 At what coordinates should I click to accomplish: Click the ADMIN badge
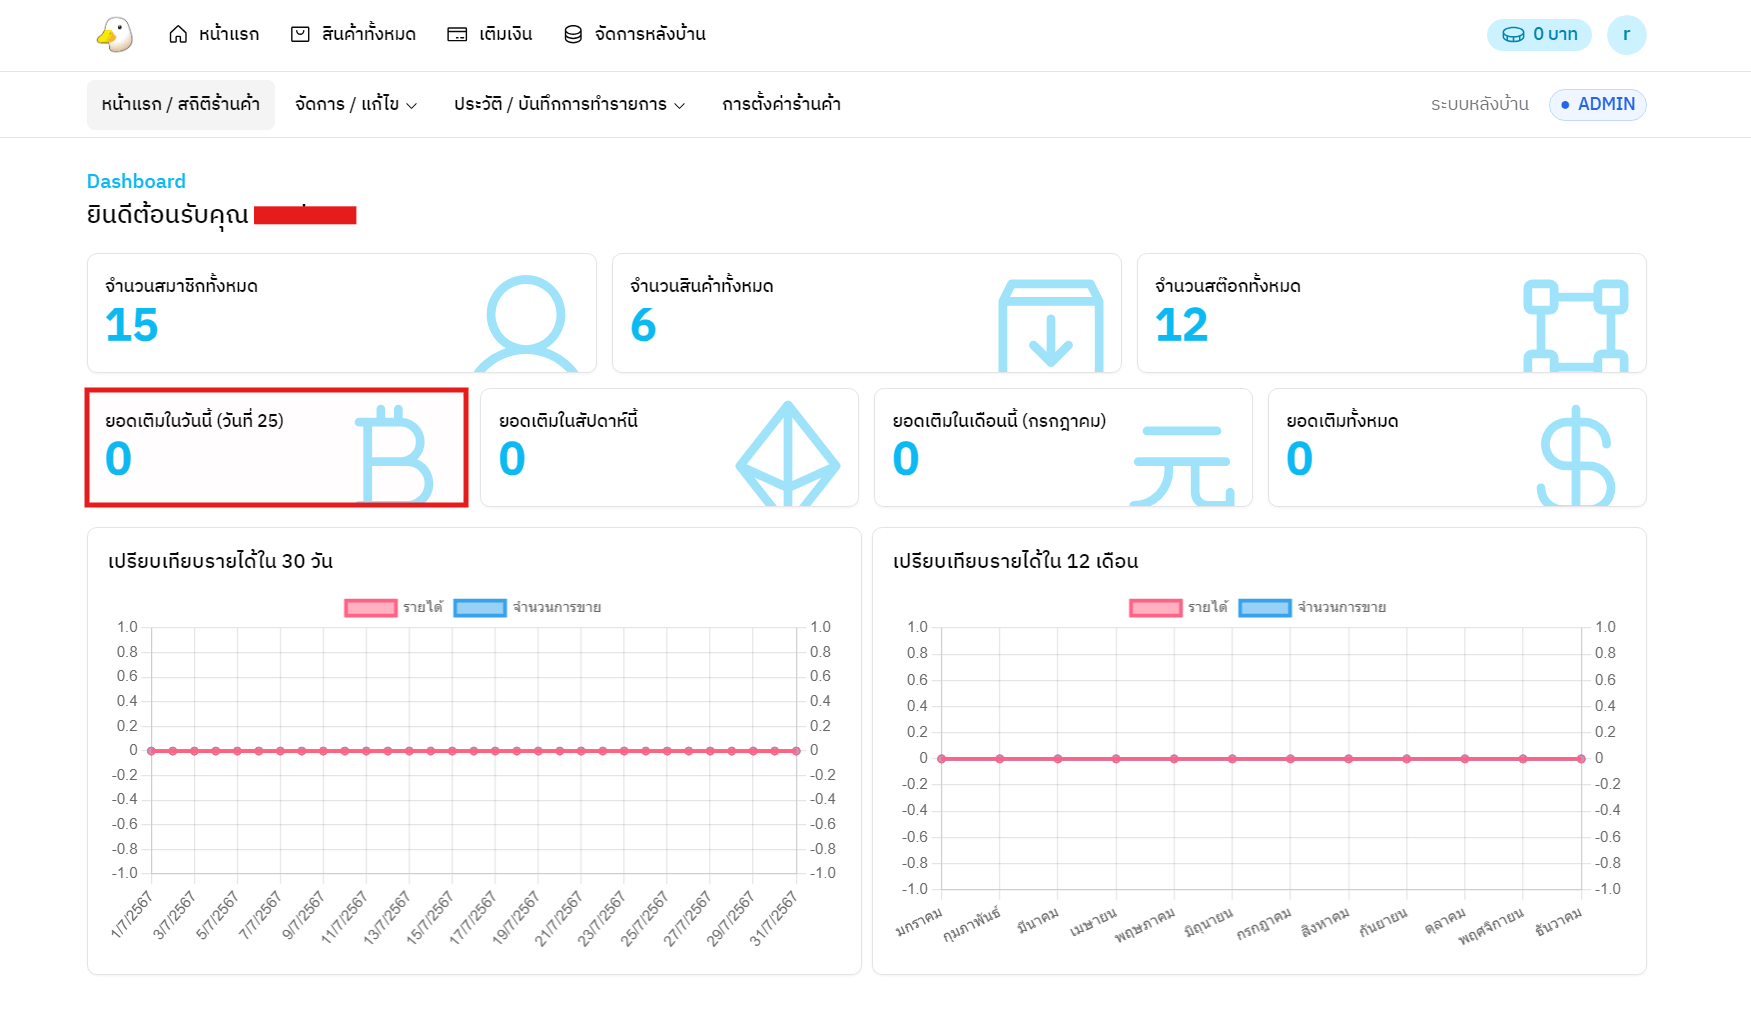tap(1597, 104)
